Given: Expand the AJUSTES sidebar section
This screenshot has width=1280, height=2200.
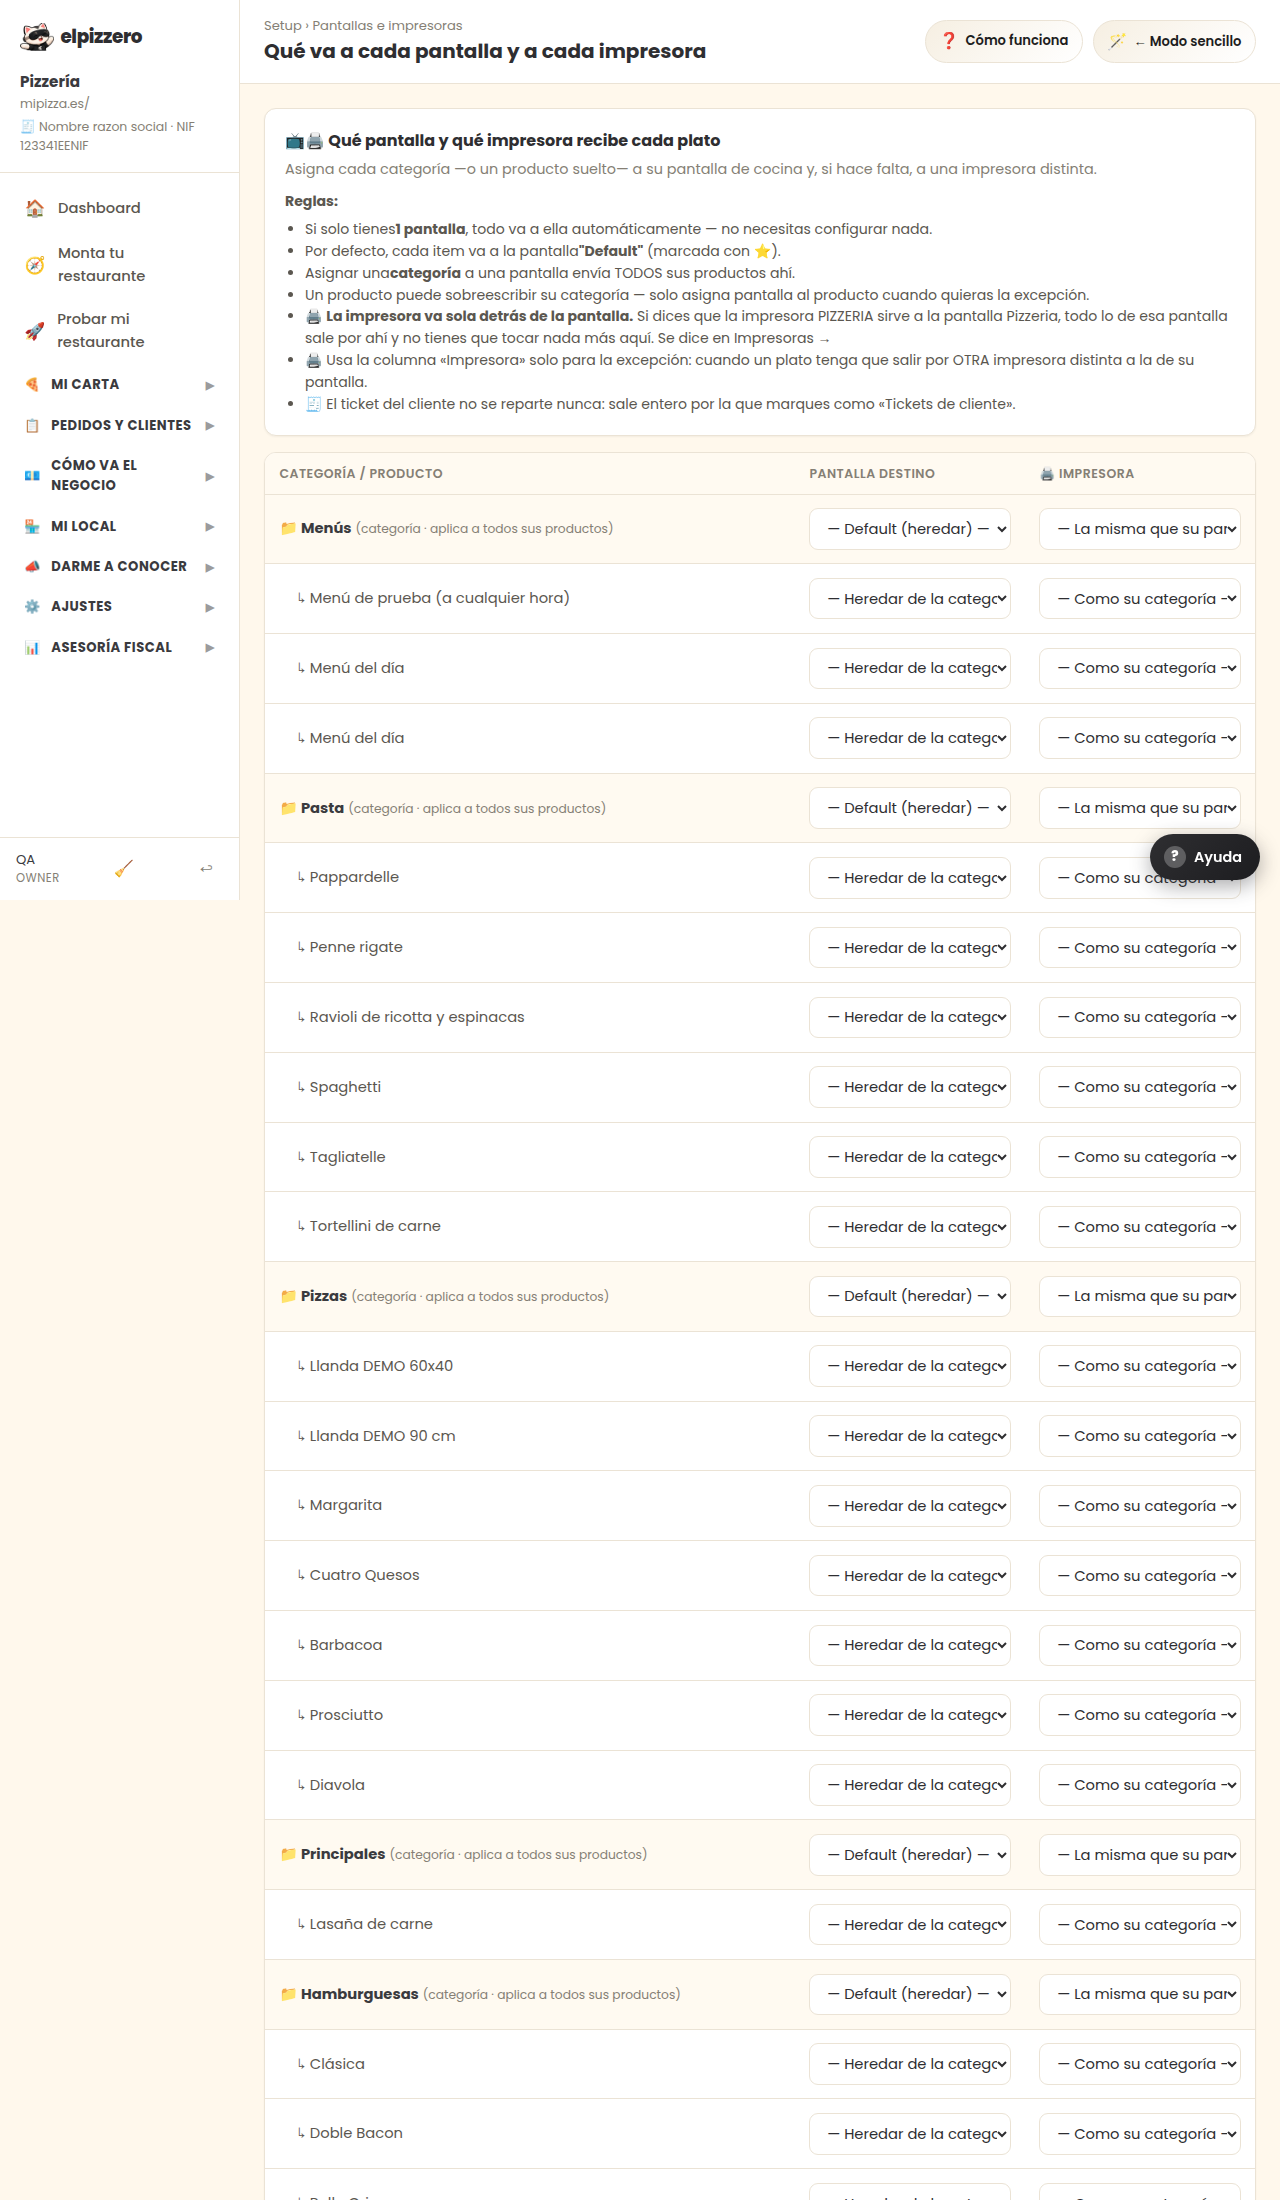Looking at the screenshot, I should tap(119, 606).
